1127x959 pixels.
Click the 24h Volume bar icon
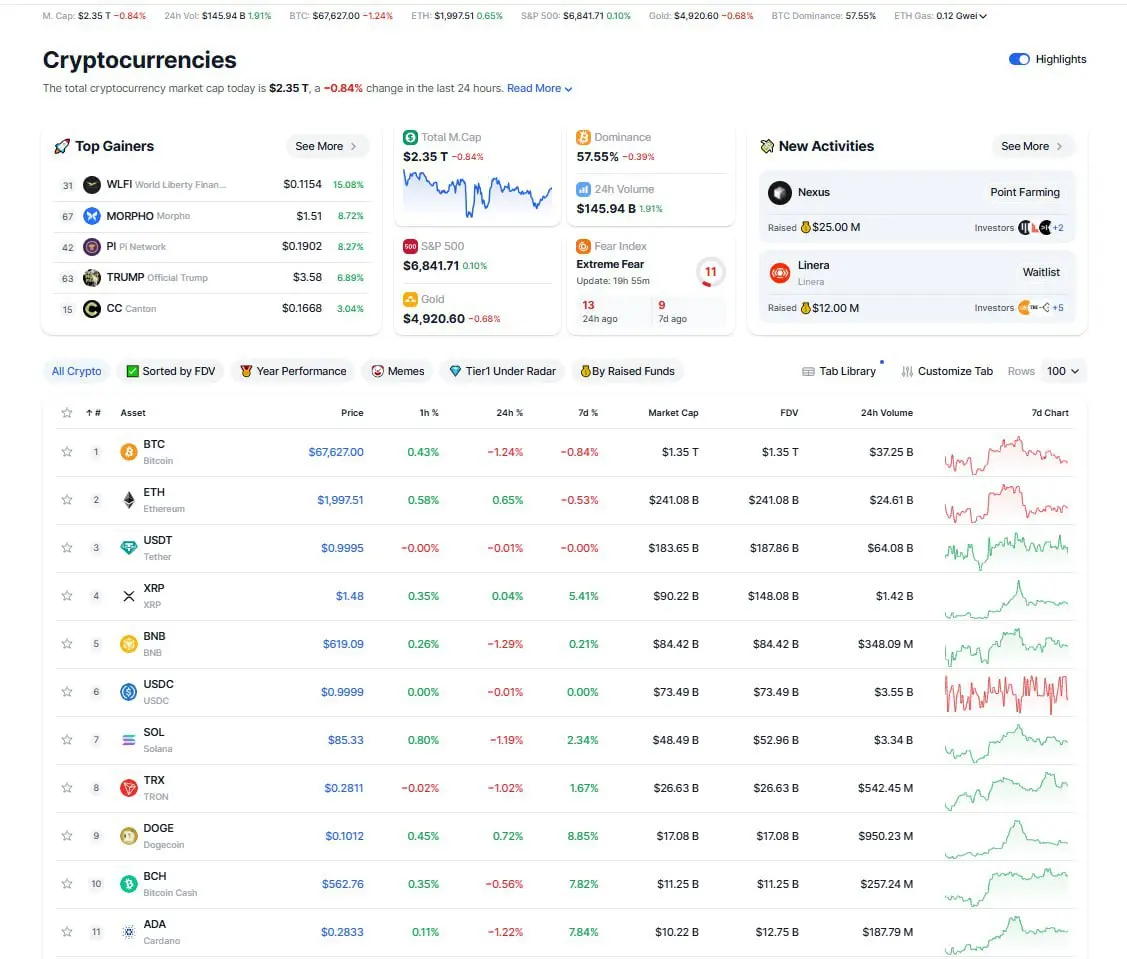tap(583, 189)
